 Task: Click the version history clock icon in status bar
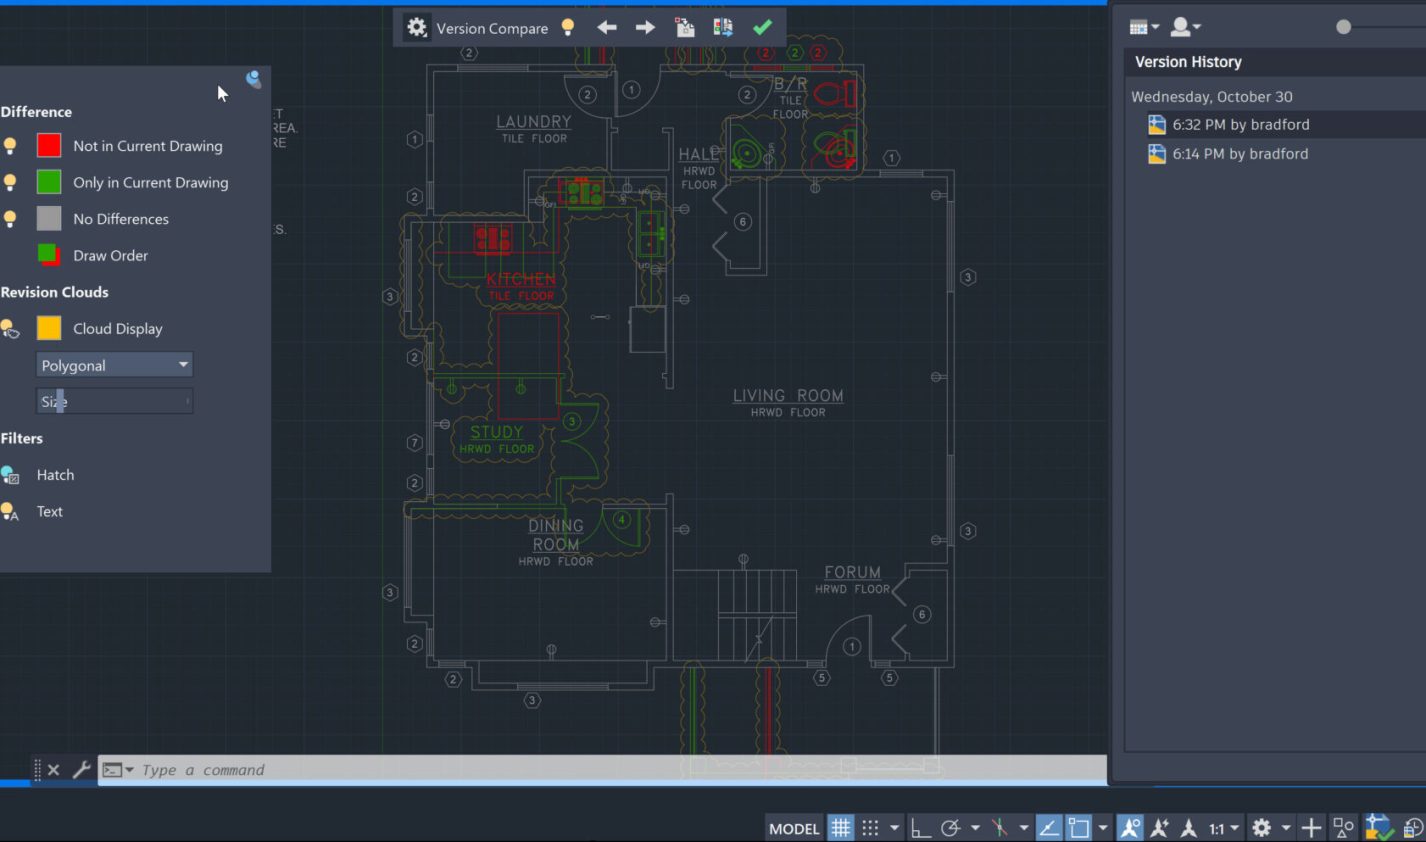[1413, 828]
